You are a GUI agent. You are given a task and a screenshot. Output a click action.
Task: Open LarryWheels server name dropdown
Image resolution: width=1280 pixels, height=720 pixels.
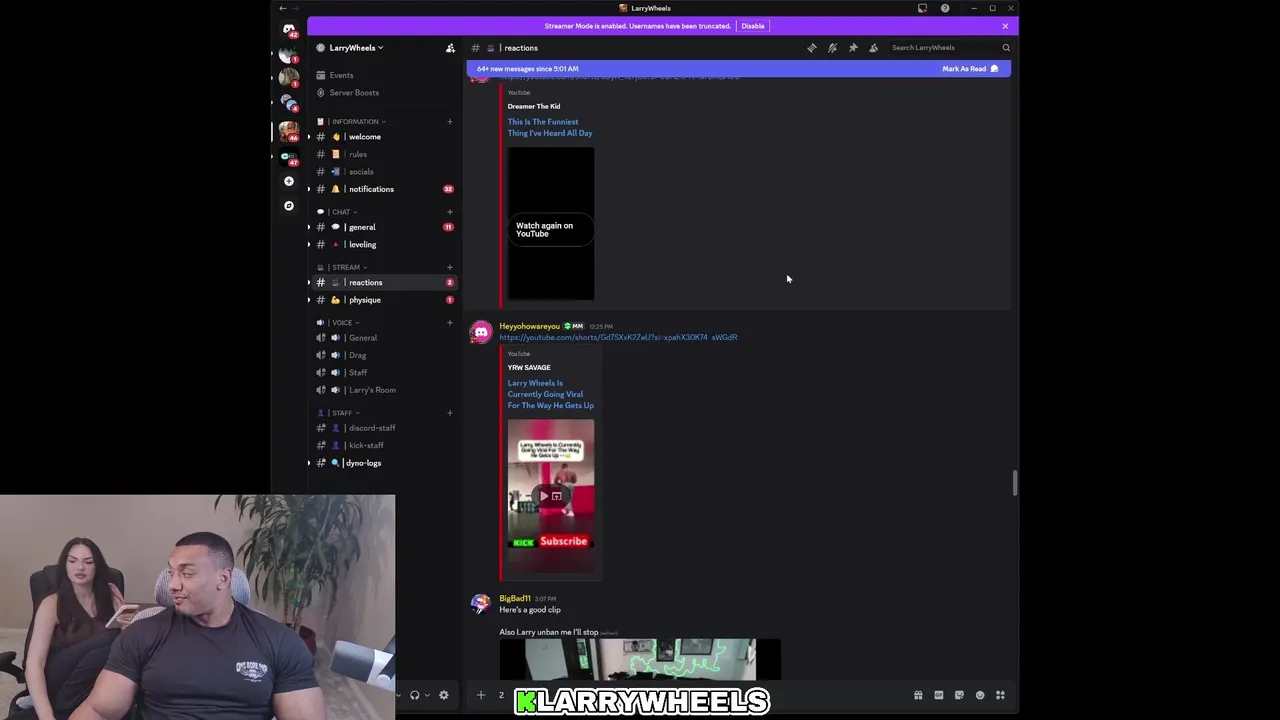357,48
